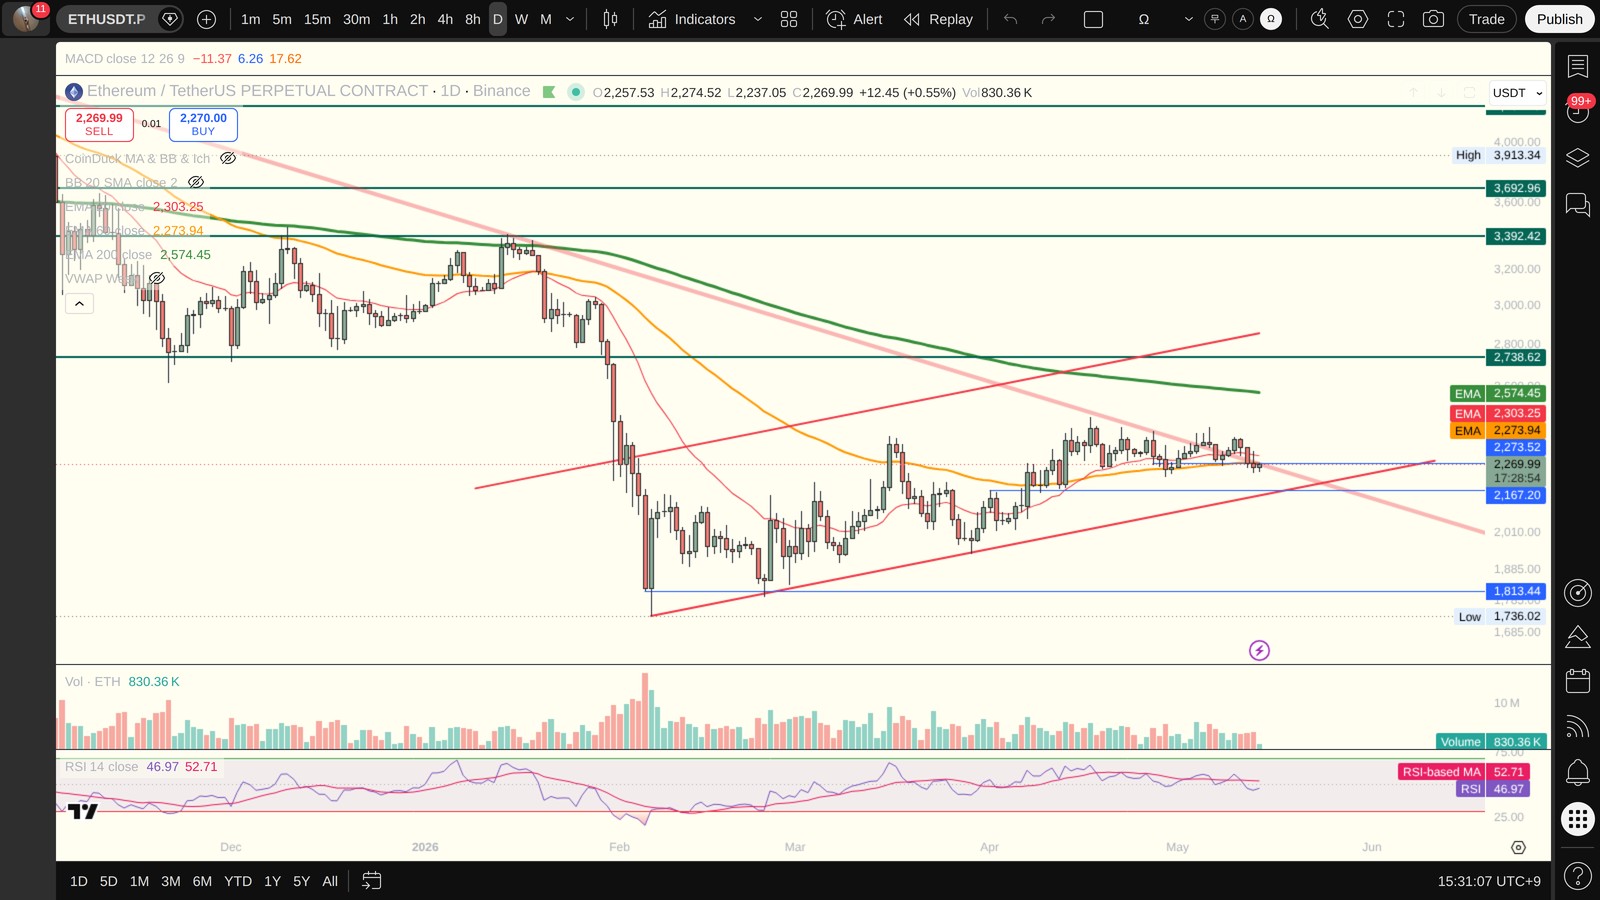This screenshot has height=900, width=1600.
Task: Open chart settings hexagon icon
Action: pos(1357,19)
